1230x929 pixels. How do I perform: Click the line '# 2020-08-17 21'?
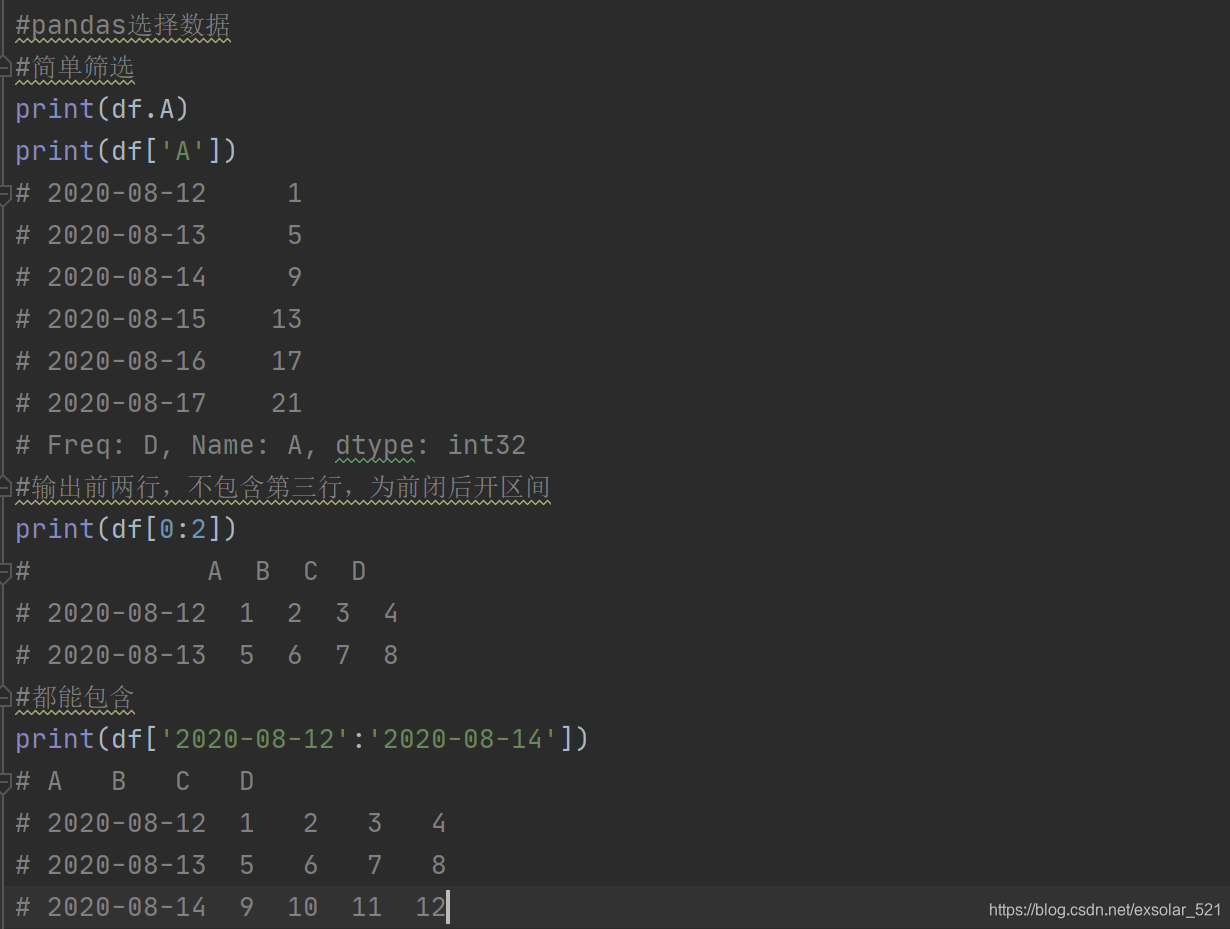click(x=159, y=403)
